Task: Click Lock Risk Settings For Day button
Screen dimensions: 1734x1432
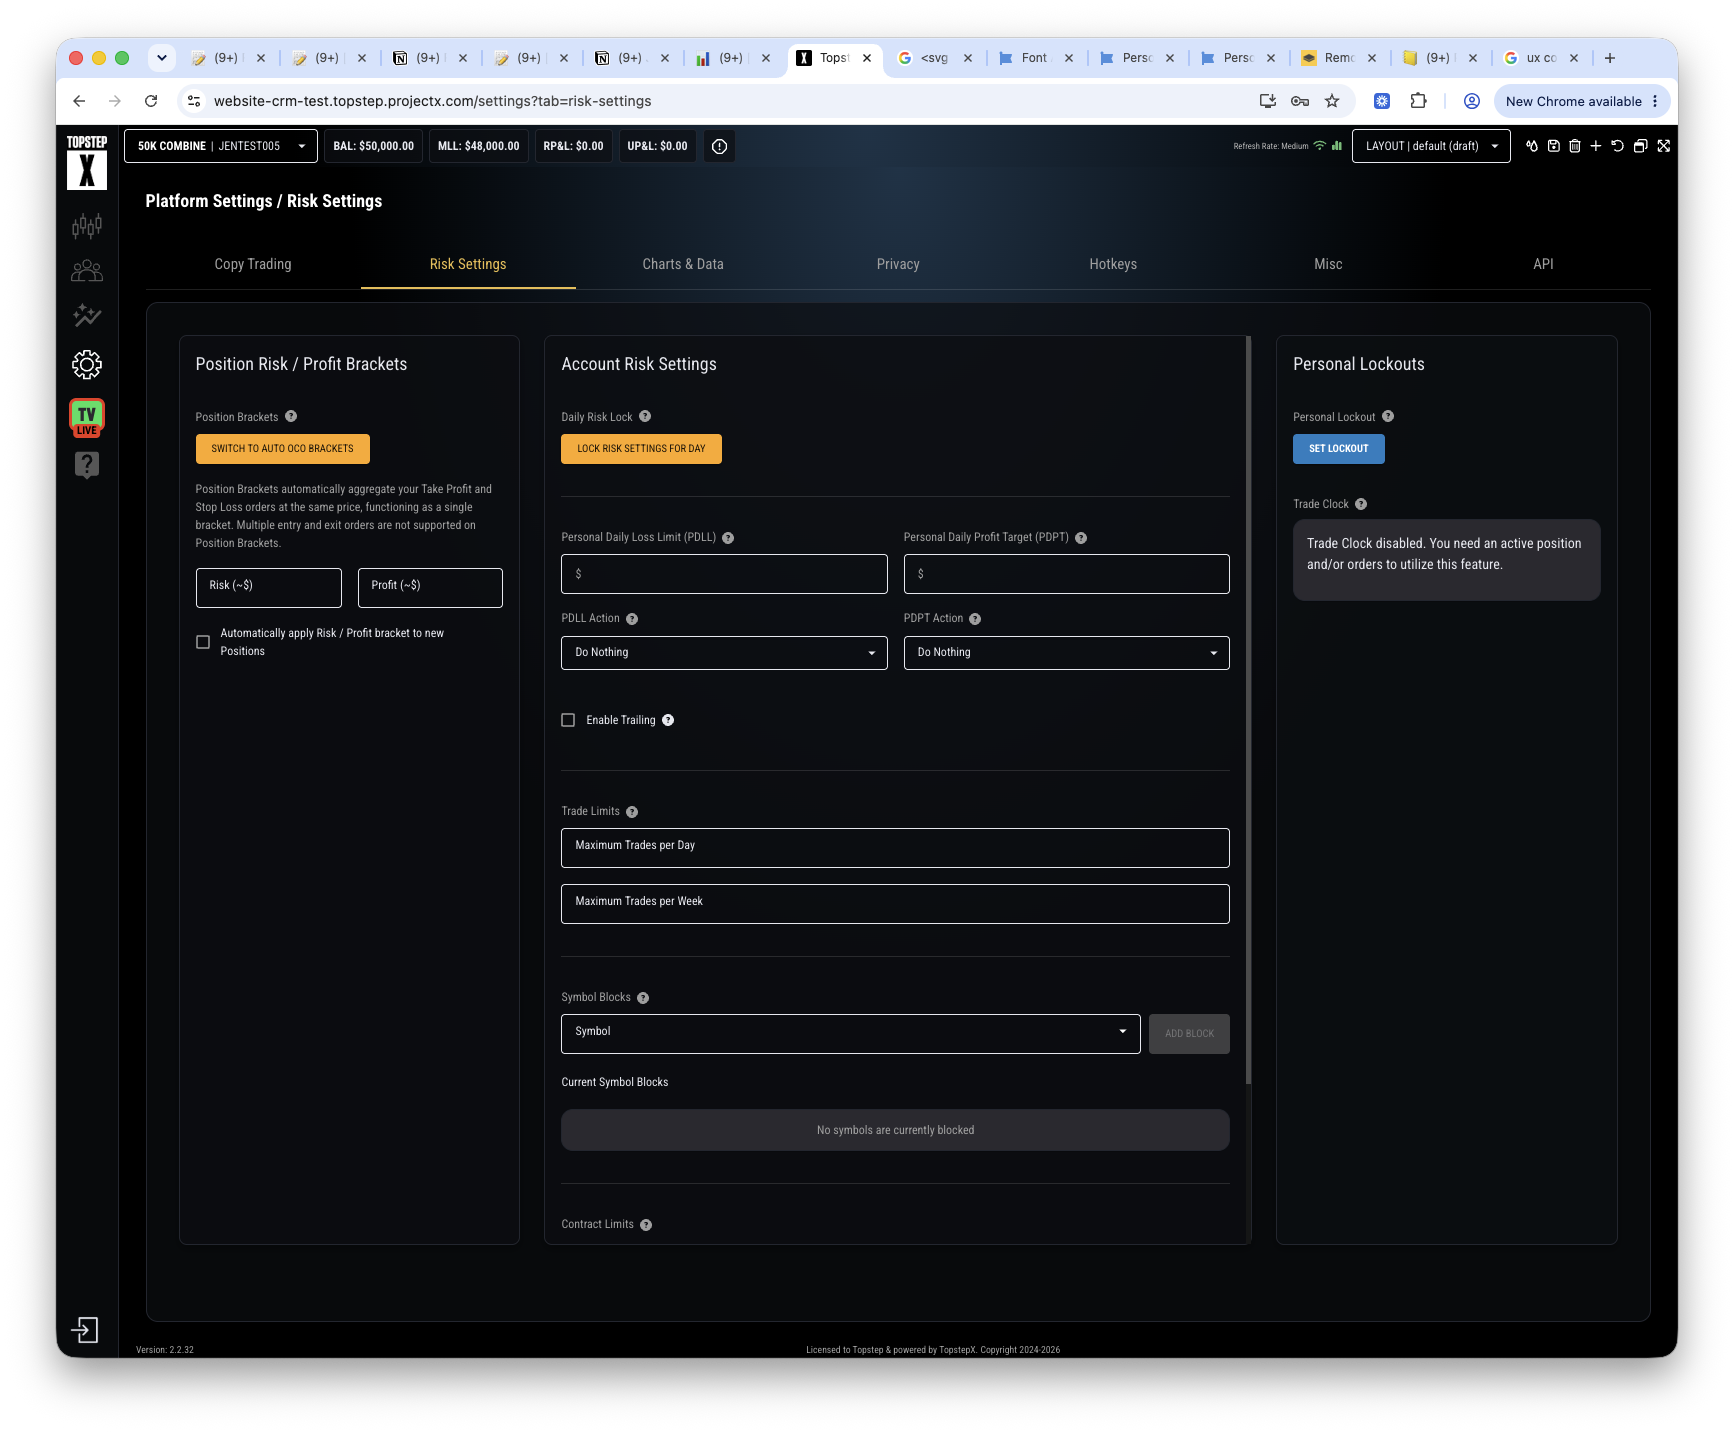Action: (641, 449)
